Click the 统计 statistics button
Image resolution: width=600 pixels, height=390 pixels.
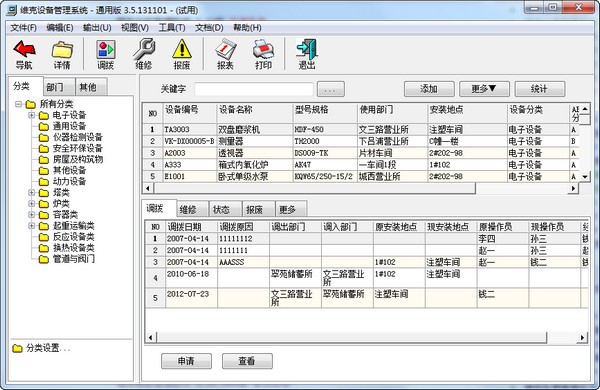(x=540, y=89)
